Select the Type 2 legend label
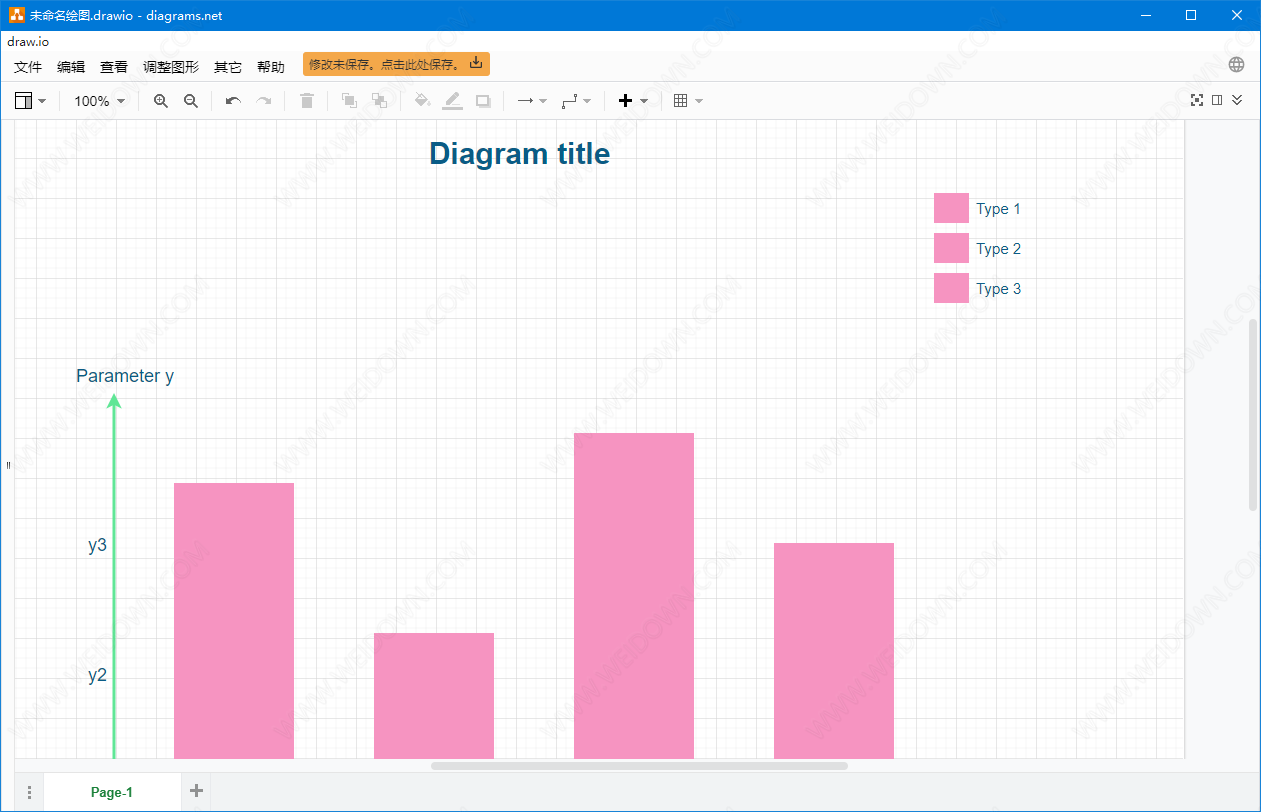1261x812 pixels. point(998,249)
